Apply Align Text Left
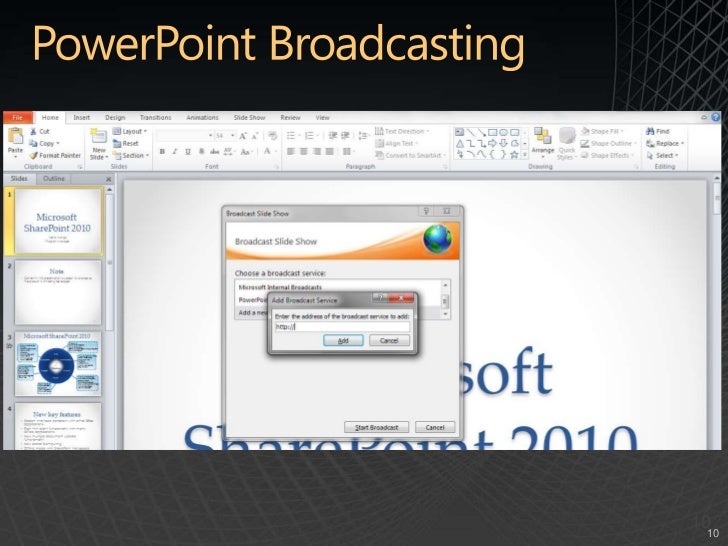Viewport: 728px width, 546px height. [291, 151]
